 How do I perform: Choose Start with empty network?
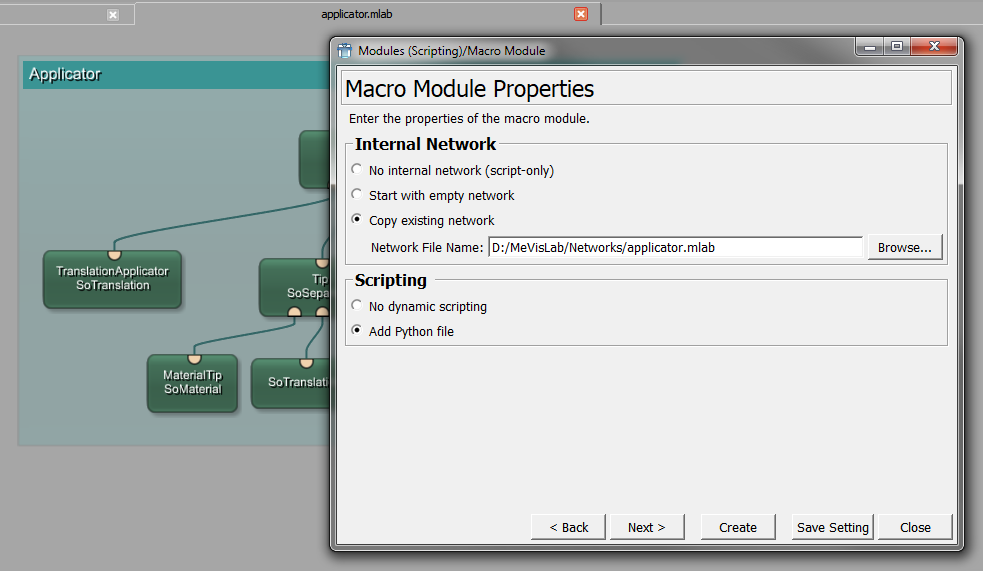(x=357, y=195)
